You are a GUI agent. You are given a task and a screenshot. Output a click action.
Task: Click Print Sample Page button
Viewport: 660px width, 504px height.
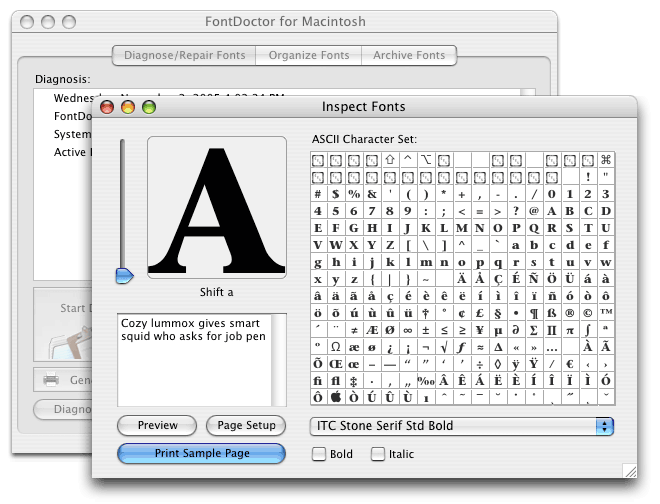pyautogui.click(x=202, y=453)
